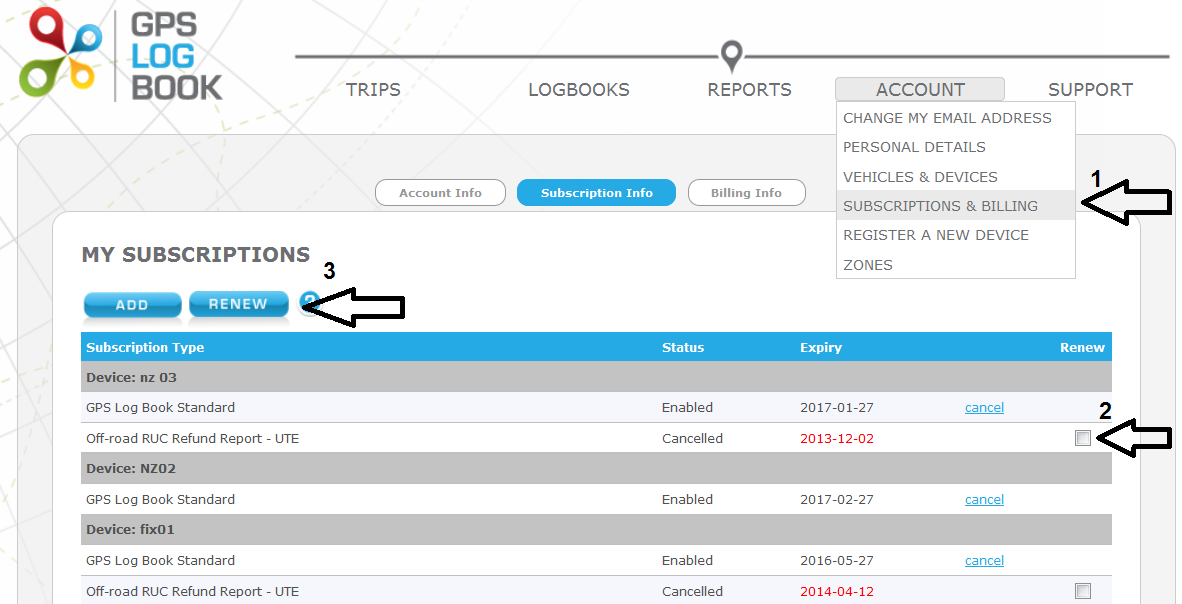Cancel the subscription expiring 2017-01-27
The image size is (1182, 604).
(984, 407)
